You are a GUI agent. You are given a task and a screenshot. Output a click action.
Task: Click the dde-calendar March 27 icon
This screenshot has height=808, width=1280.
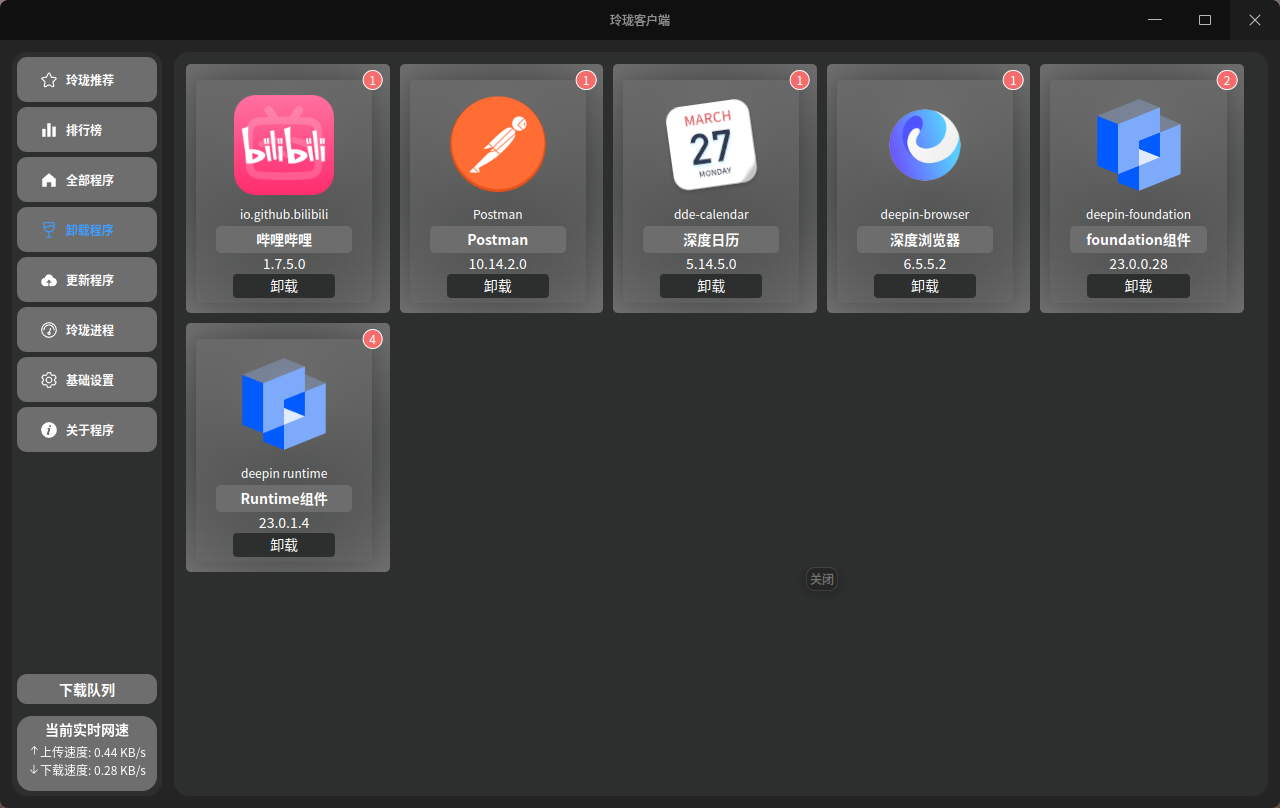pos(711,144)
